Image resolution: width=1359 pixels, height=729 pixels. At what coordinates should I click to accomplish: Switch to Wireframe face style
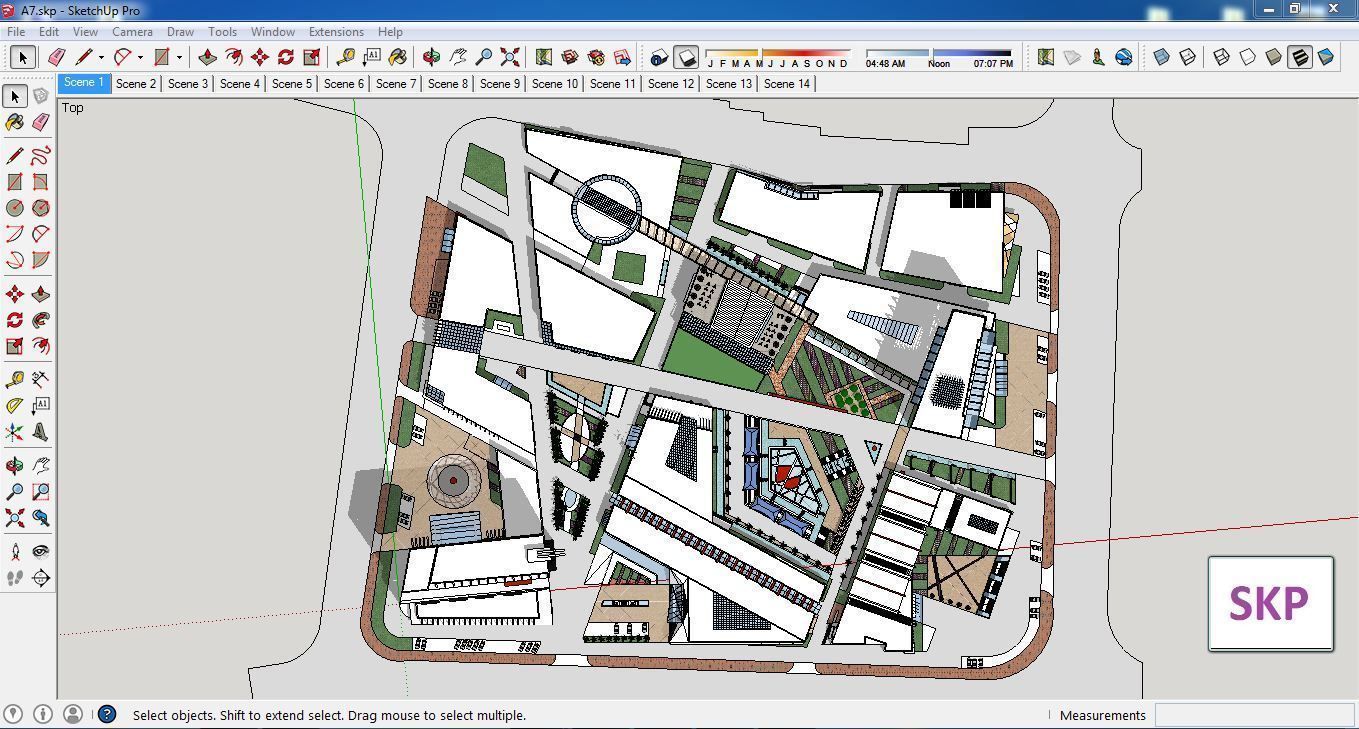tap(1222, 57)
